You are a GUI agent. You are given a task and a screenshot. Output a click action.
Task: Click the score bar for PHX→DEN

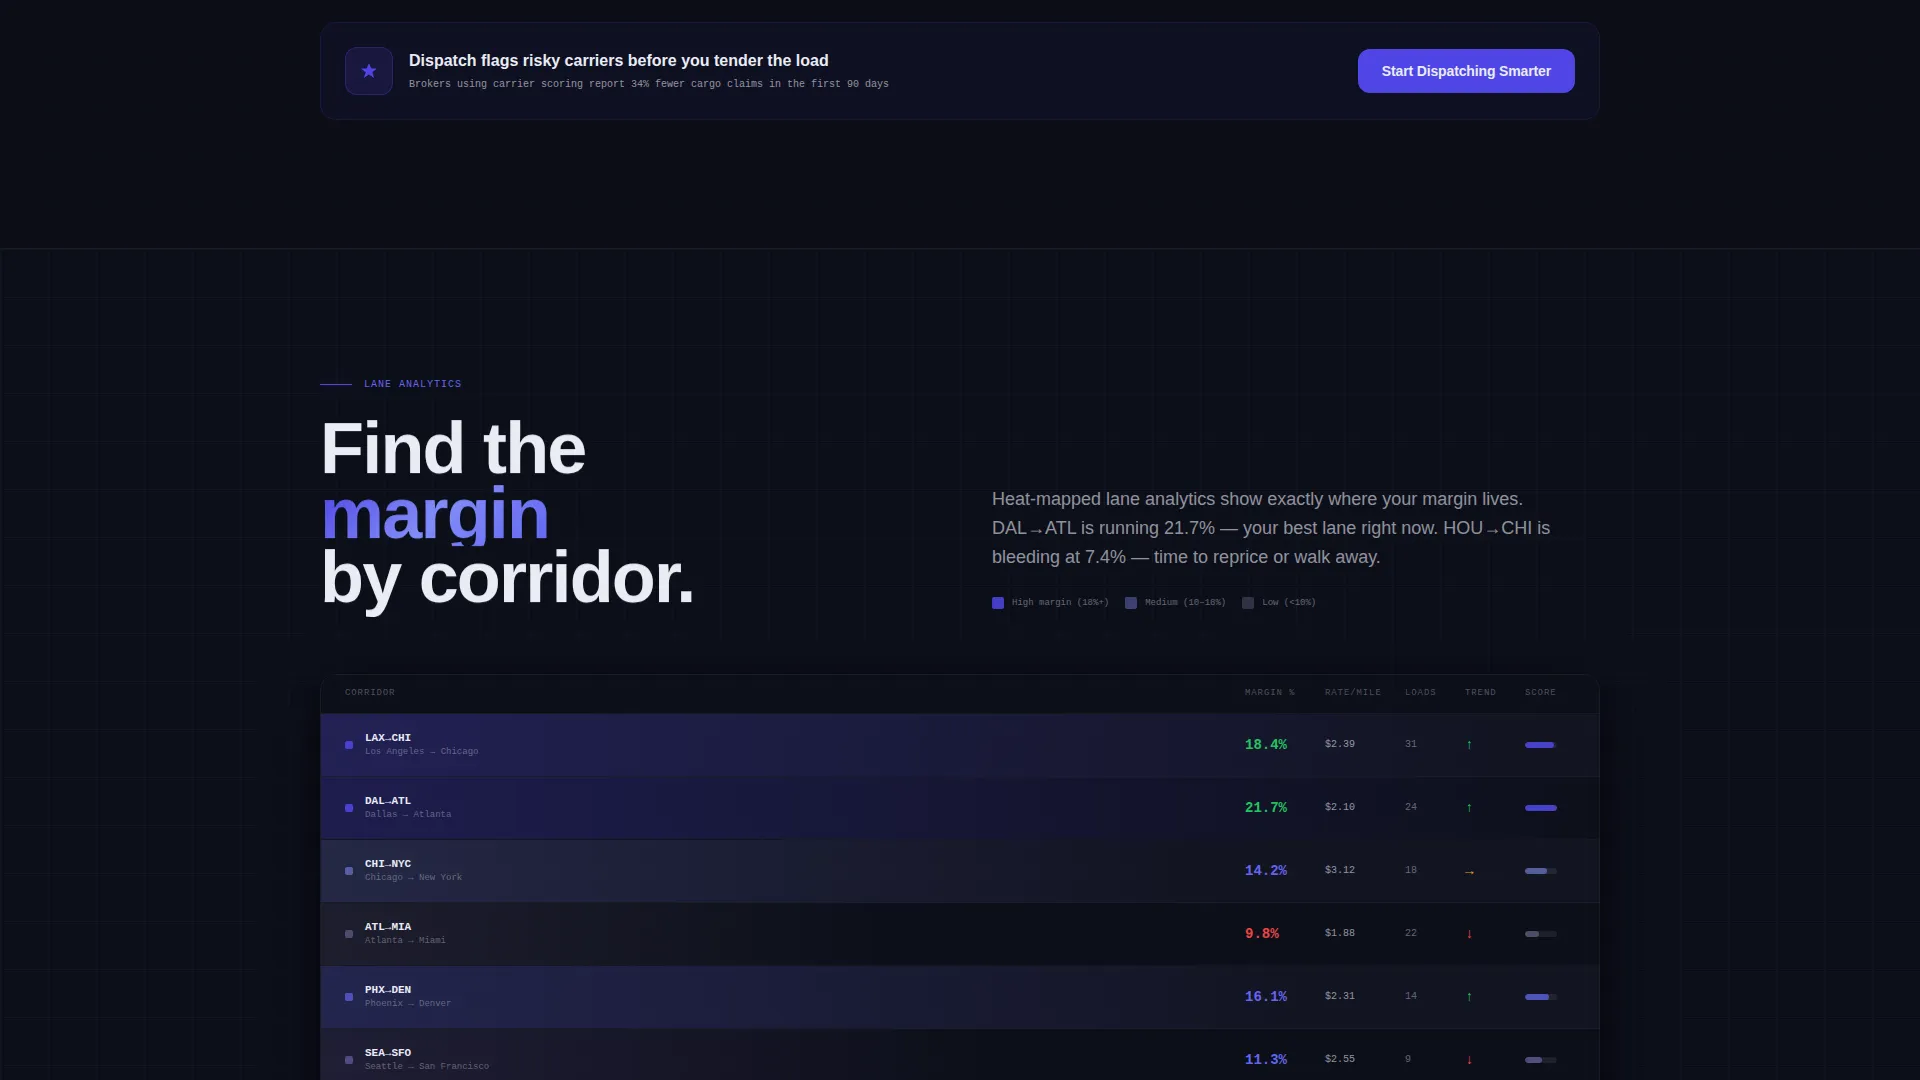point(1541,997)
